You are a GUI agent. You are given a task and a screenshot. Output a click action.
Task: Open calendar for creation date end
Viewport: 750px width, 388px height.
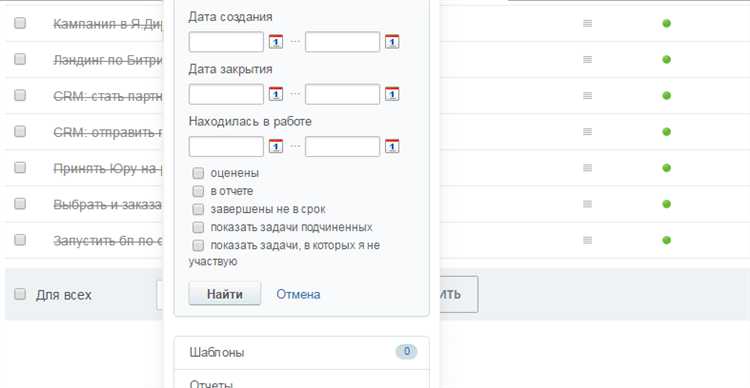(x=392, y=42)
